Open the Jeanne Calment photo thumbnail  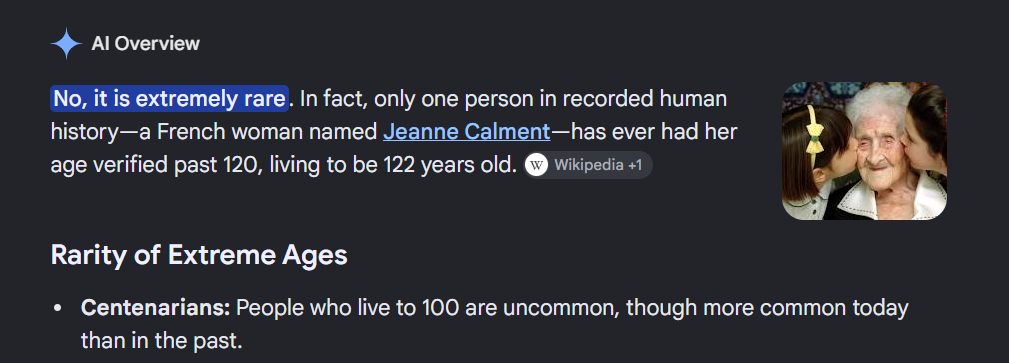click(x=864, y=151)
